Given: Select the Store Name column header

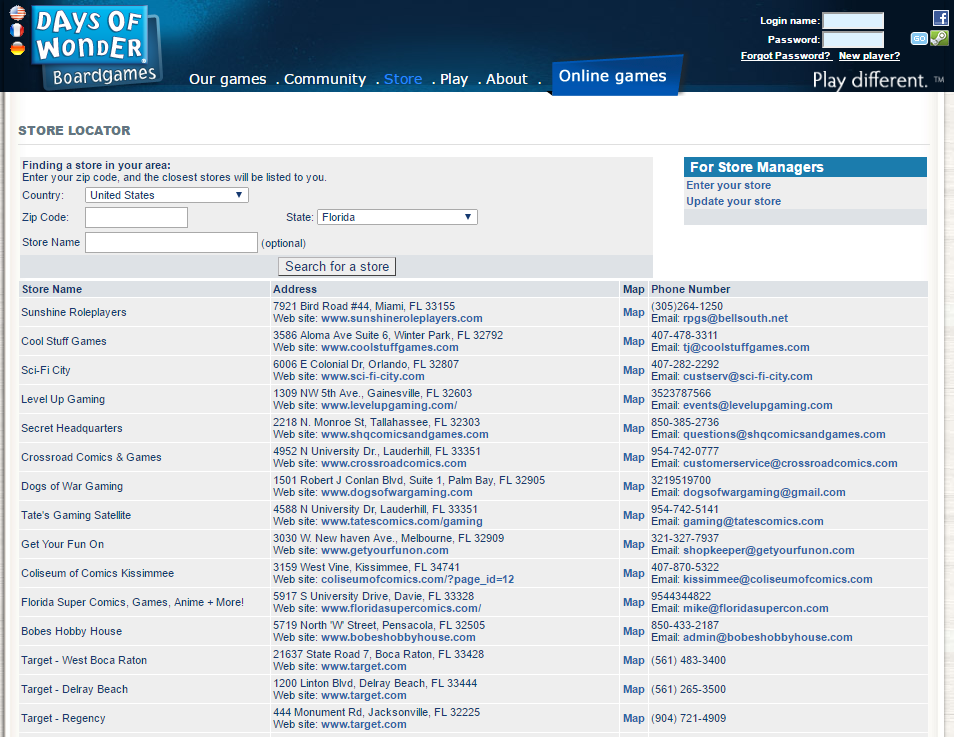Looking at the screenshot, I should point(52,290).
